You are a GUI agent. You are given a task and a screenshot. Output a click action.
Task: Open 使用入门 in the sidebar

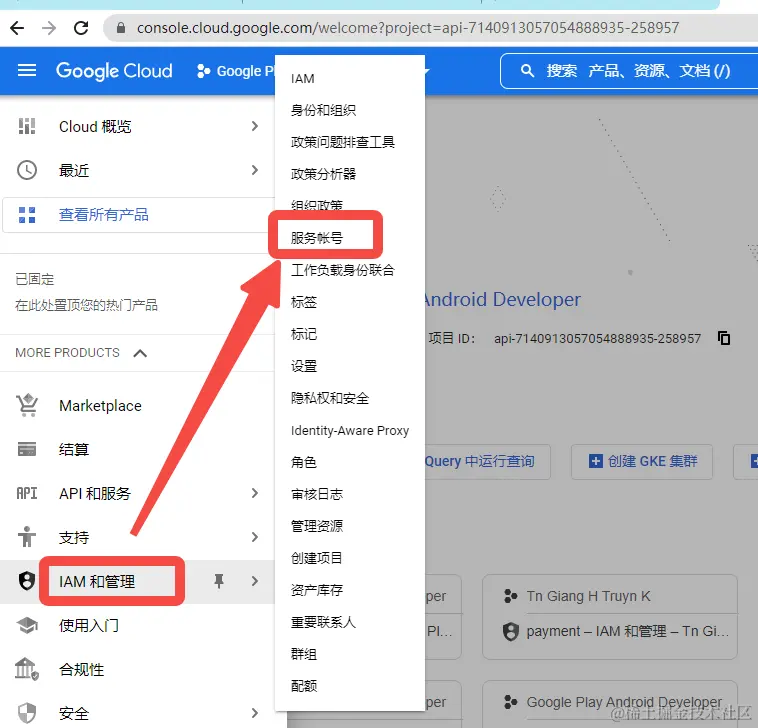click(x=88, y=625)
